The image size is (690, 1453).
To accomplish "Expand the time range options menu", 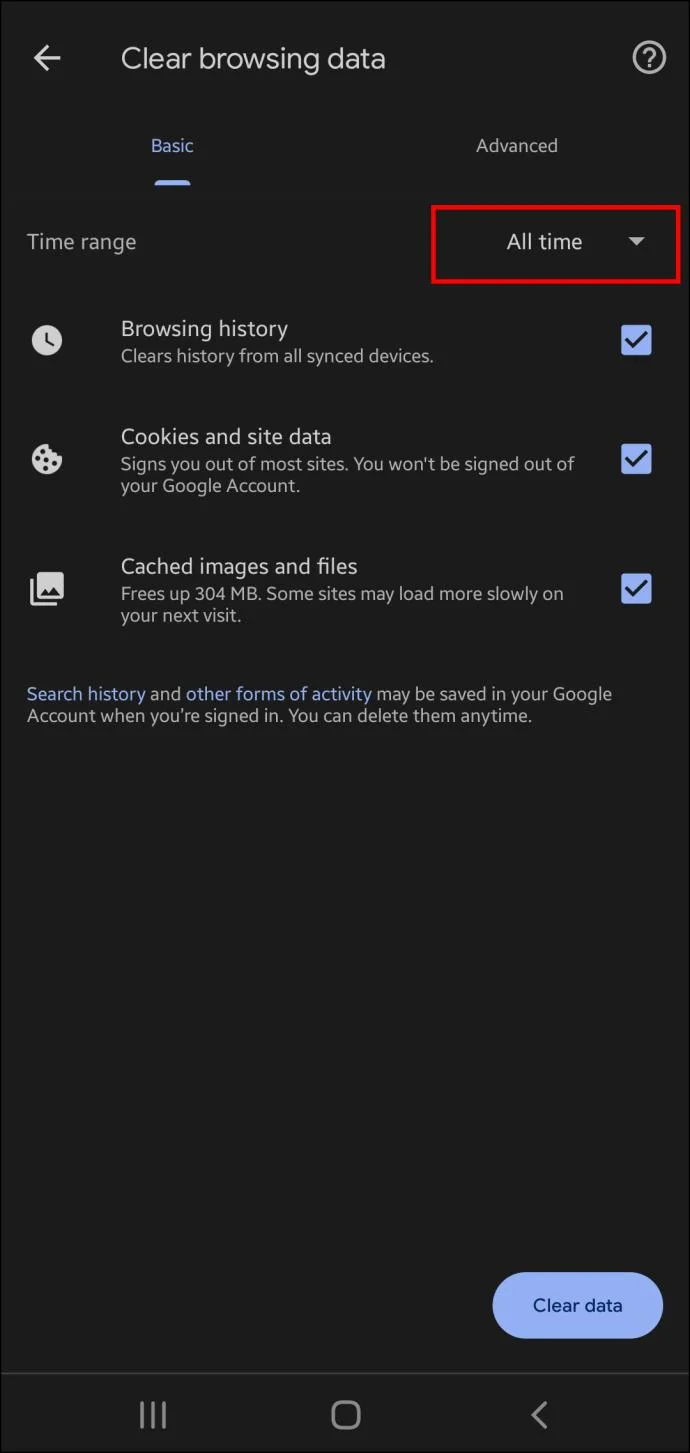I will [x=555, y=243].
